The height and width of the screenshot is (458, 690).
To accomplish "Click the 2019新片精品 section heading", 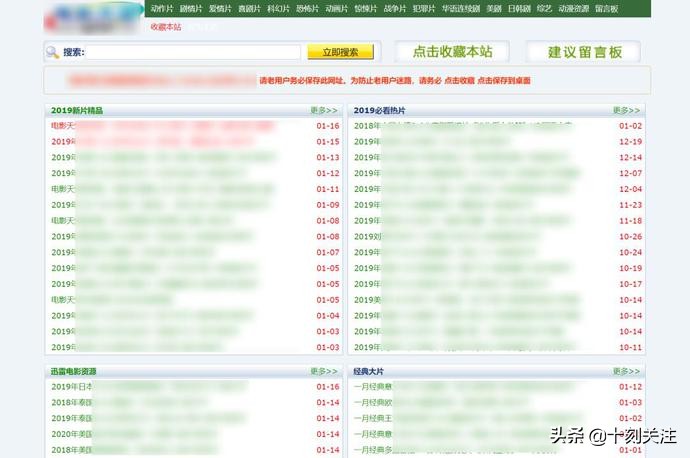I will pyautogui.click(x=77, y=110).
